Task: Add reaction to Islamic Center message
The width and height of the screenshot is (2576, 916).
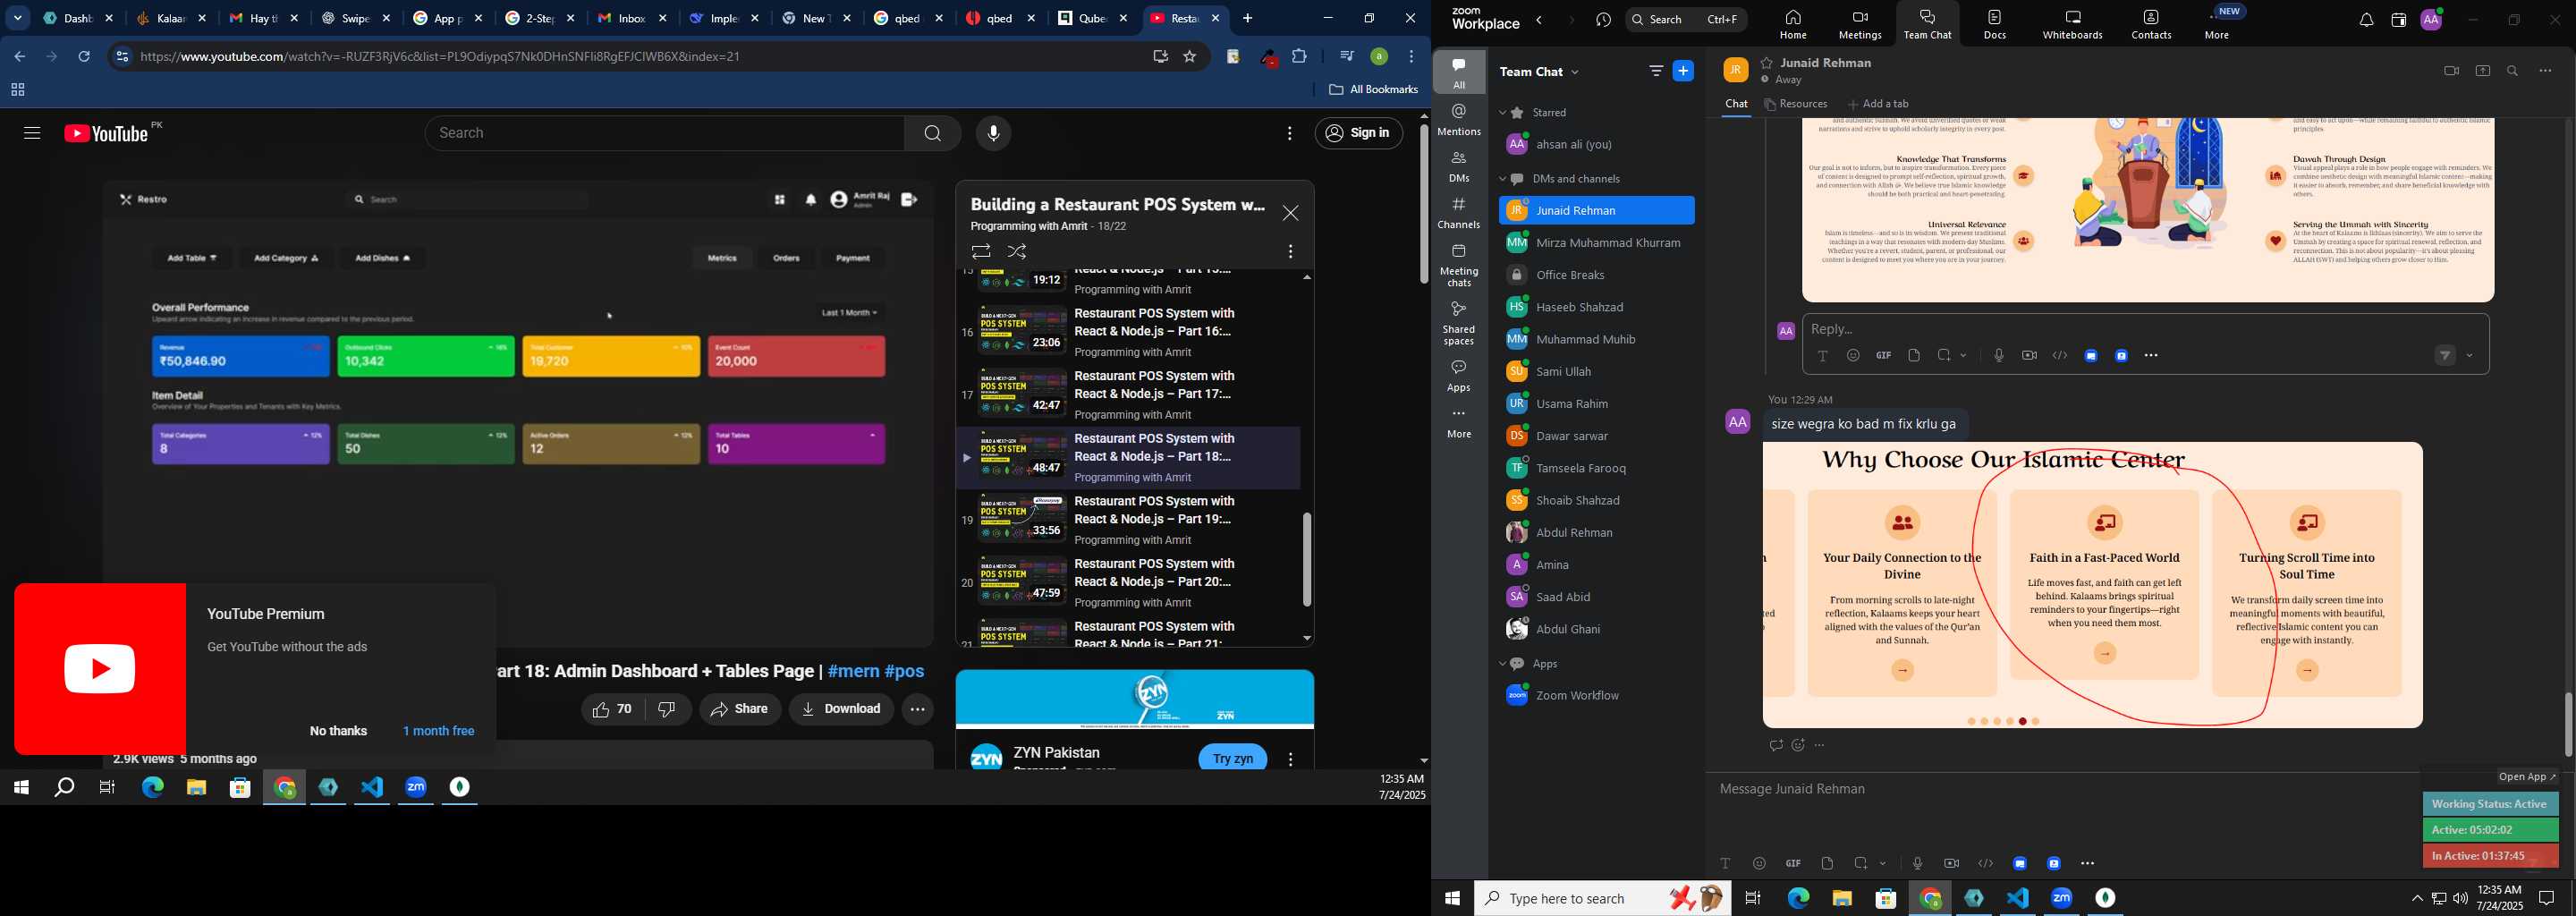Action: (x=1798, y=745)
